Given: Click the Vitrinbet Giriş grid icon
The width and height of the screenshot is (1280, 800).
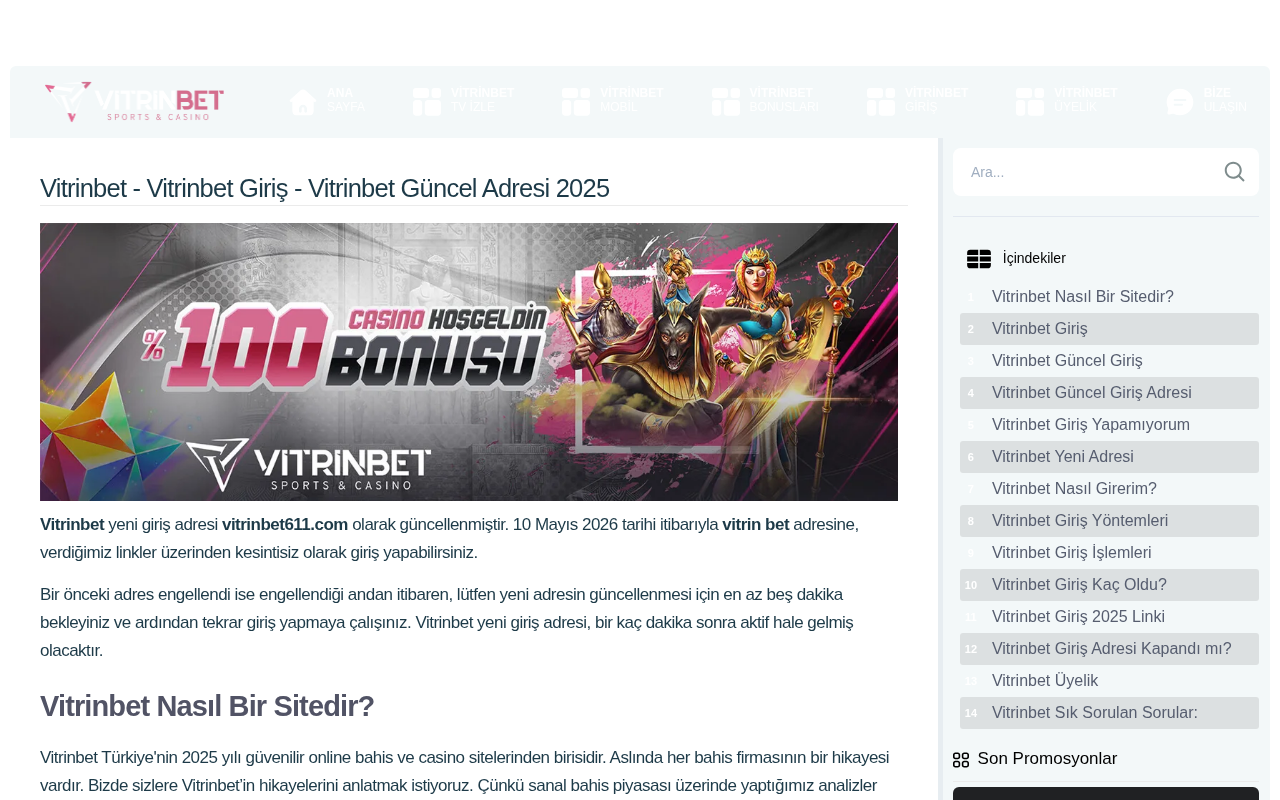Looking at the screenshot, I should [x=881, y=102].
